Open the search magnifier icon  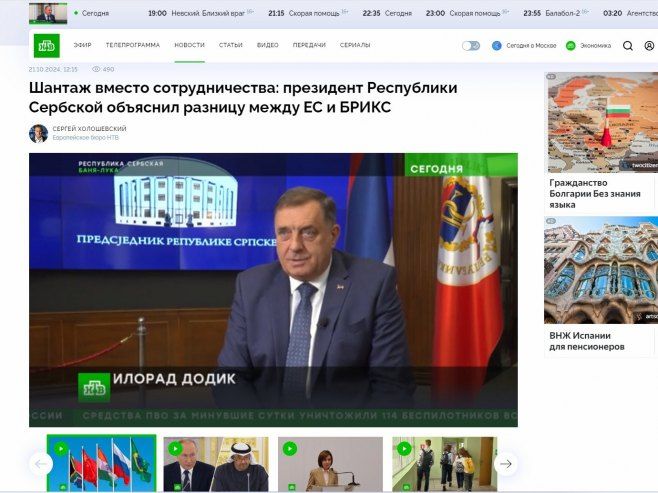pyautogui.click(x=628, y=46)
